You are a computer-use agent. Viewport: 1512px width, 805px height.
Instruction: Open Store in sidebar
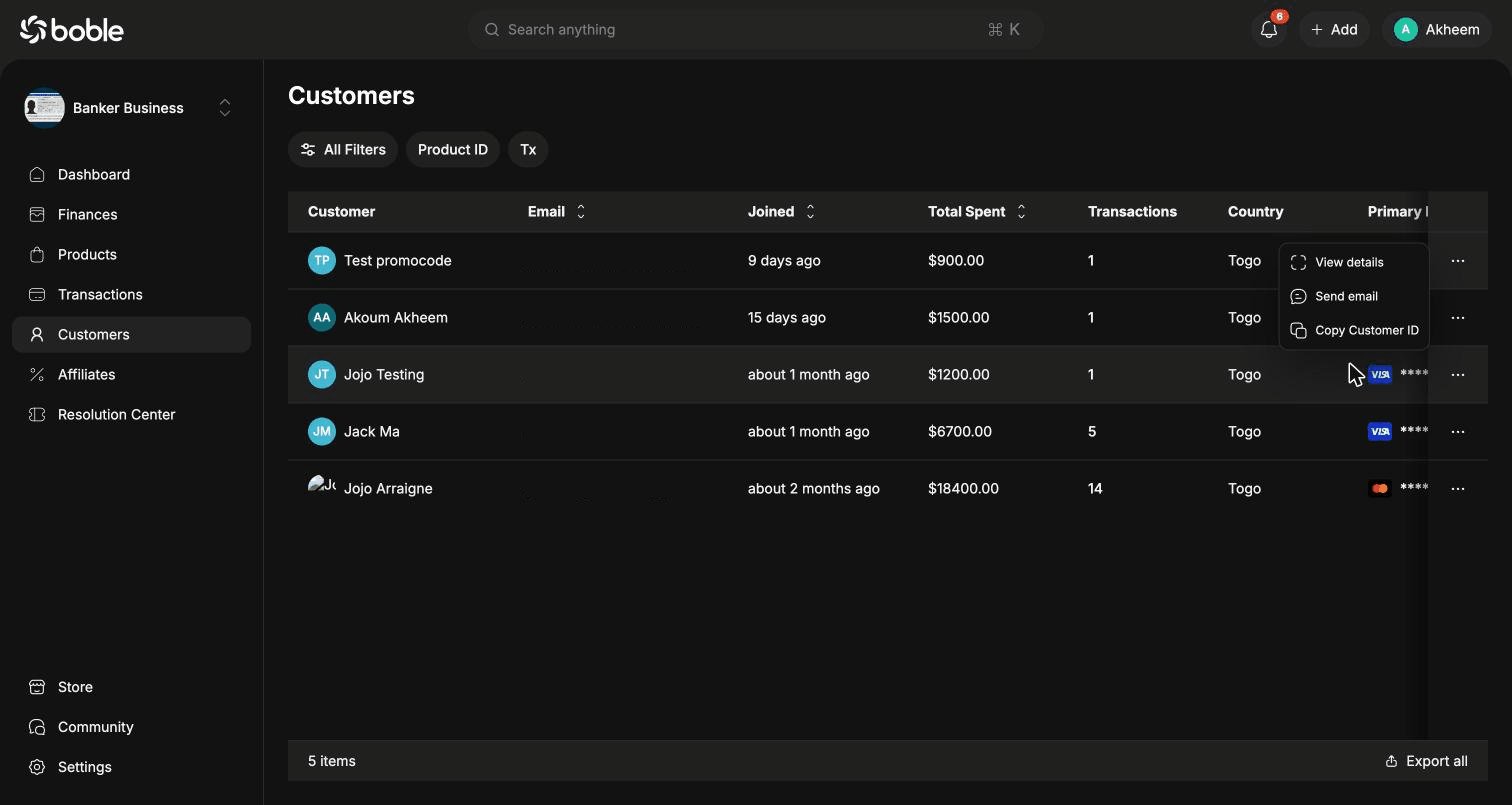[131, 687]
